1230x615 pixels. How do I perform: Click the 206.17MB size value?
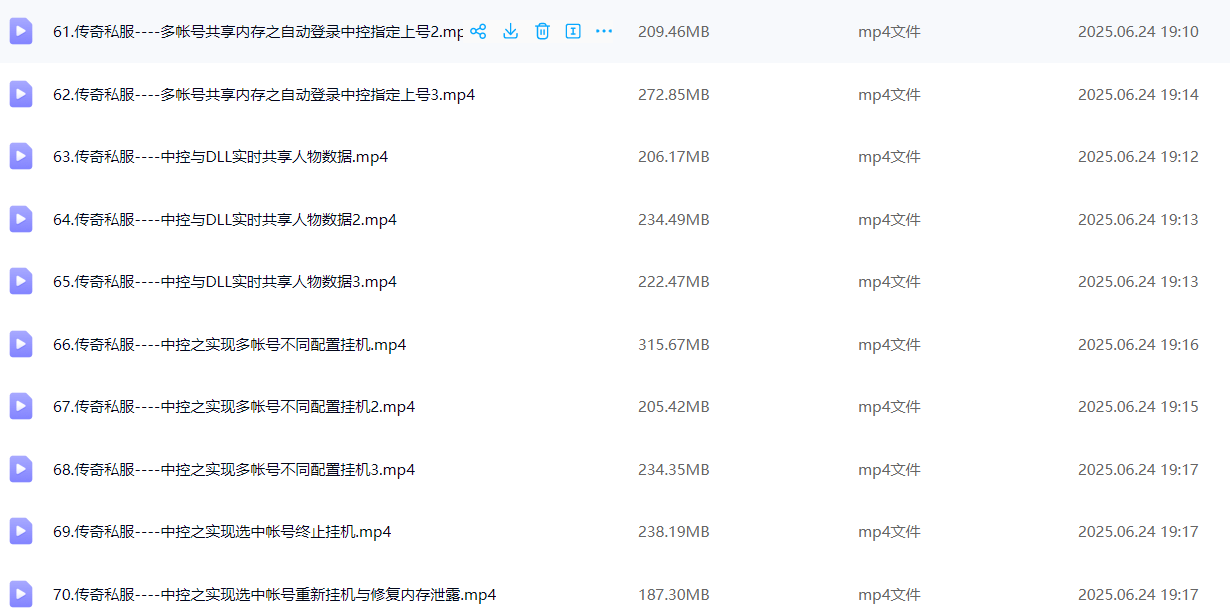coord(674,157)
